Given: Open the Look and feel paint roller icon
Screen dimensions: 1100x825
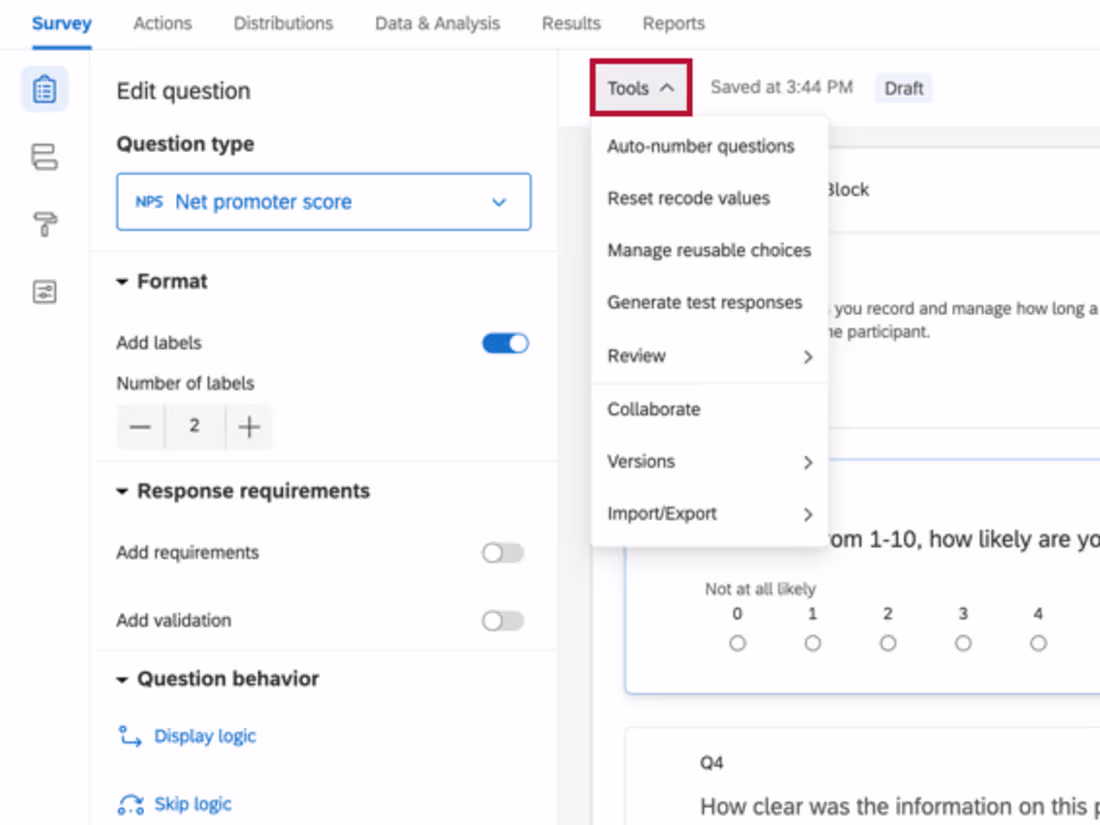Looking at the screenshot, I should 44,224.
